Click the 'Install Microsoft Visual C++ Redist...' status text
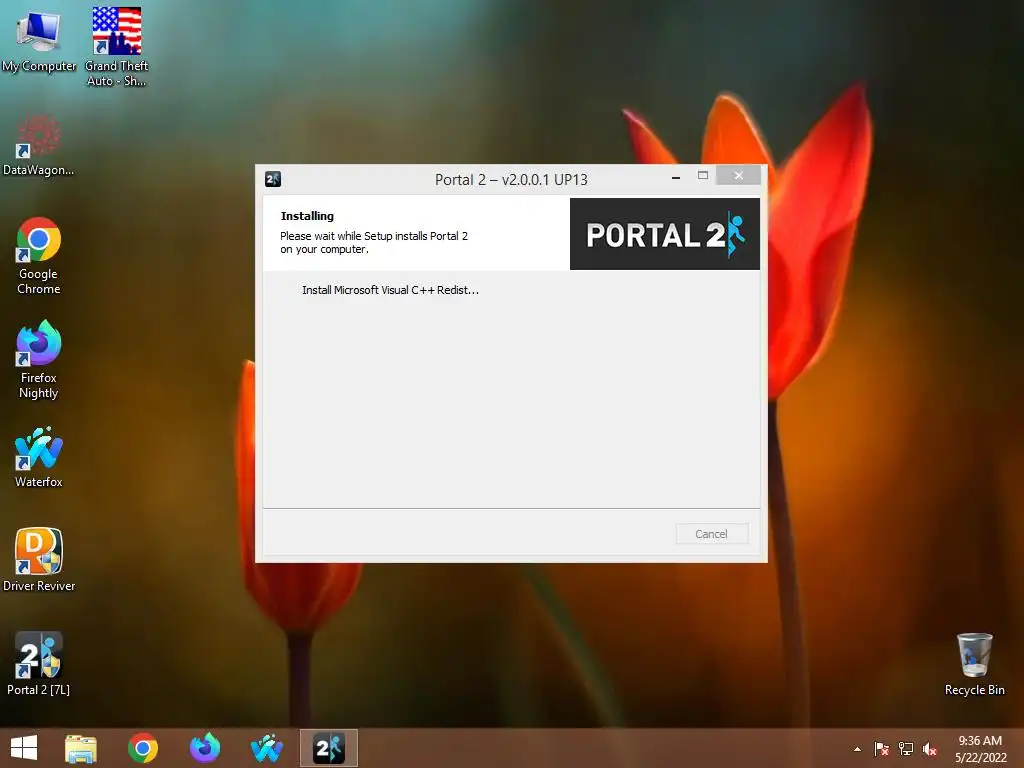The height and width of the screenshot is (768, 1024). coord(391,290)
